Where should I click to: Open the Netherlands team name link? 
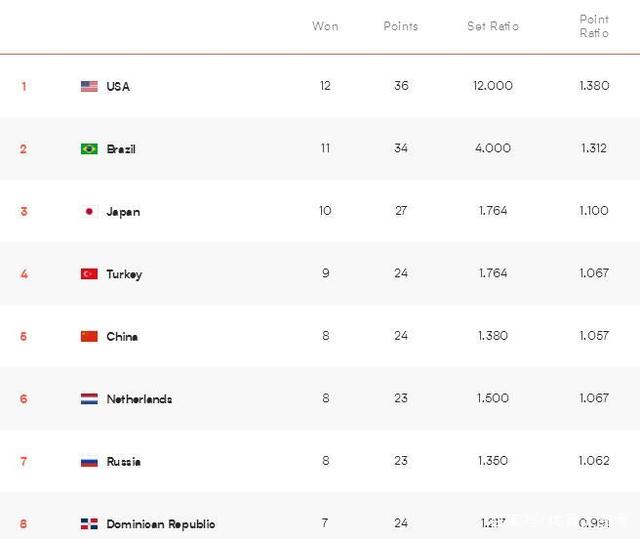point(139,399)
